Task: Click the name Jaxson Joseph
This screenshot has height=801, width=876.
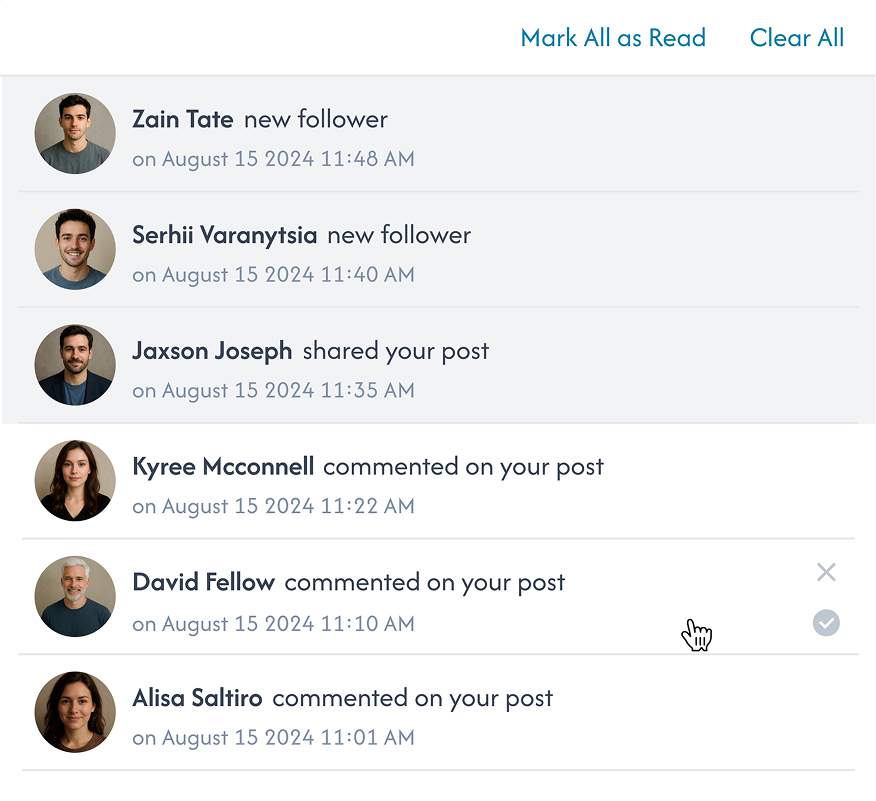Action: 212,351
